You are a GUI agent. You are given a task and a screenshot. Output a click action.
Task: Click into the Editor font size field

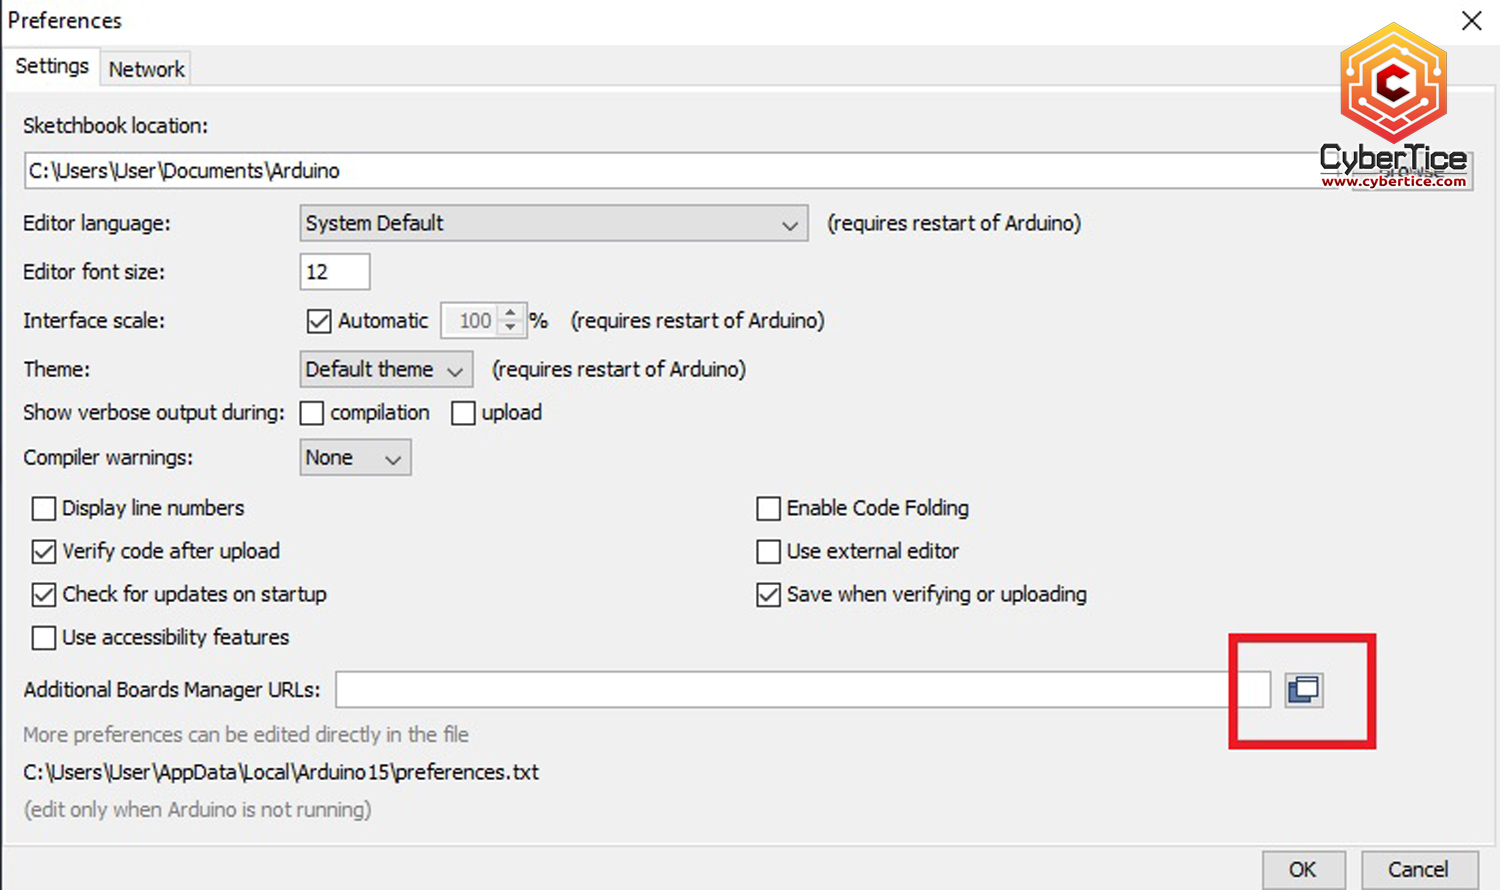[x=334, y=272]
